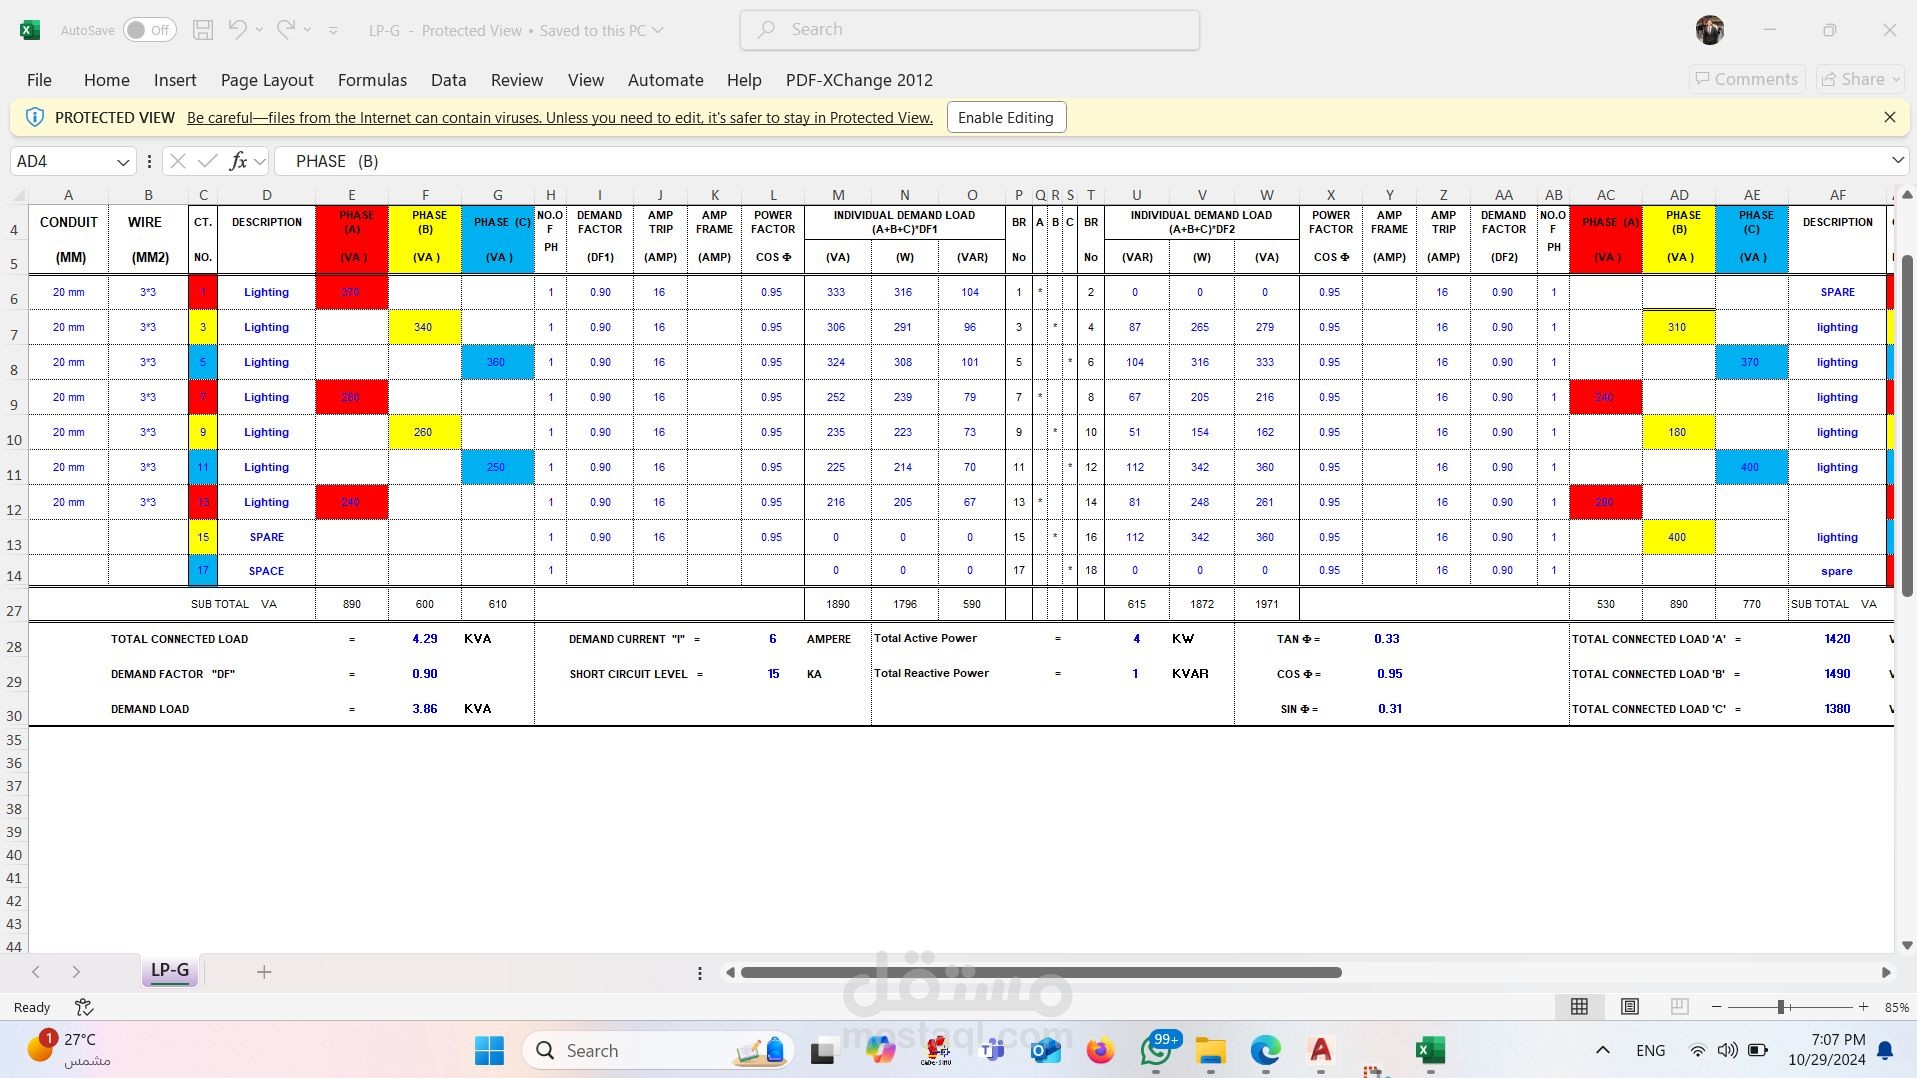This screenshot has width=1917, height=1078.
Task: Open the Formulas ribbon tab
Action: click(372, 80)
